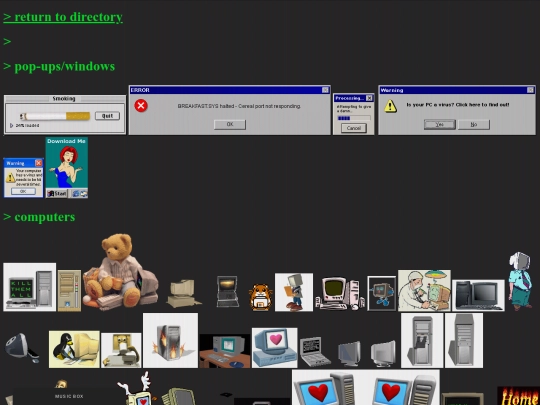The width and height of the screenshot is (540, 405).
Task: Click Cancel in Processing popup
Action: [x=354, y=128]
